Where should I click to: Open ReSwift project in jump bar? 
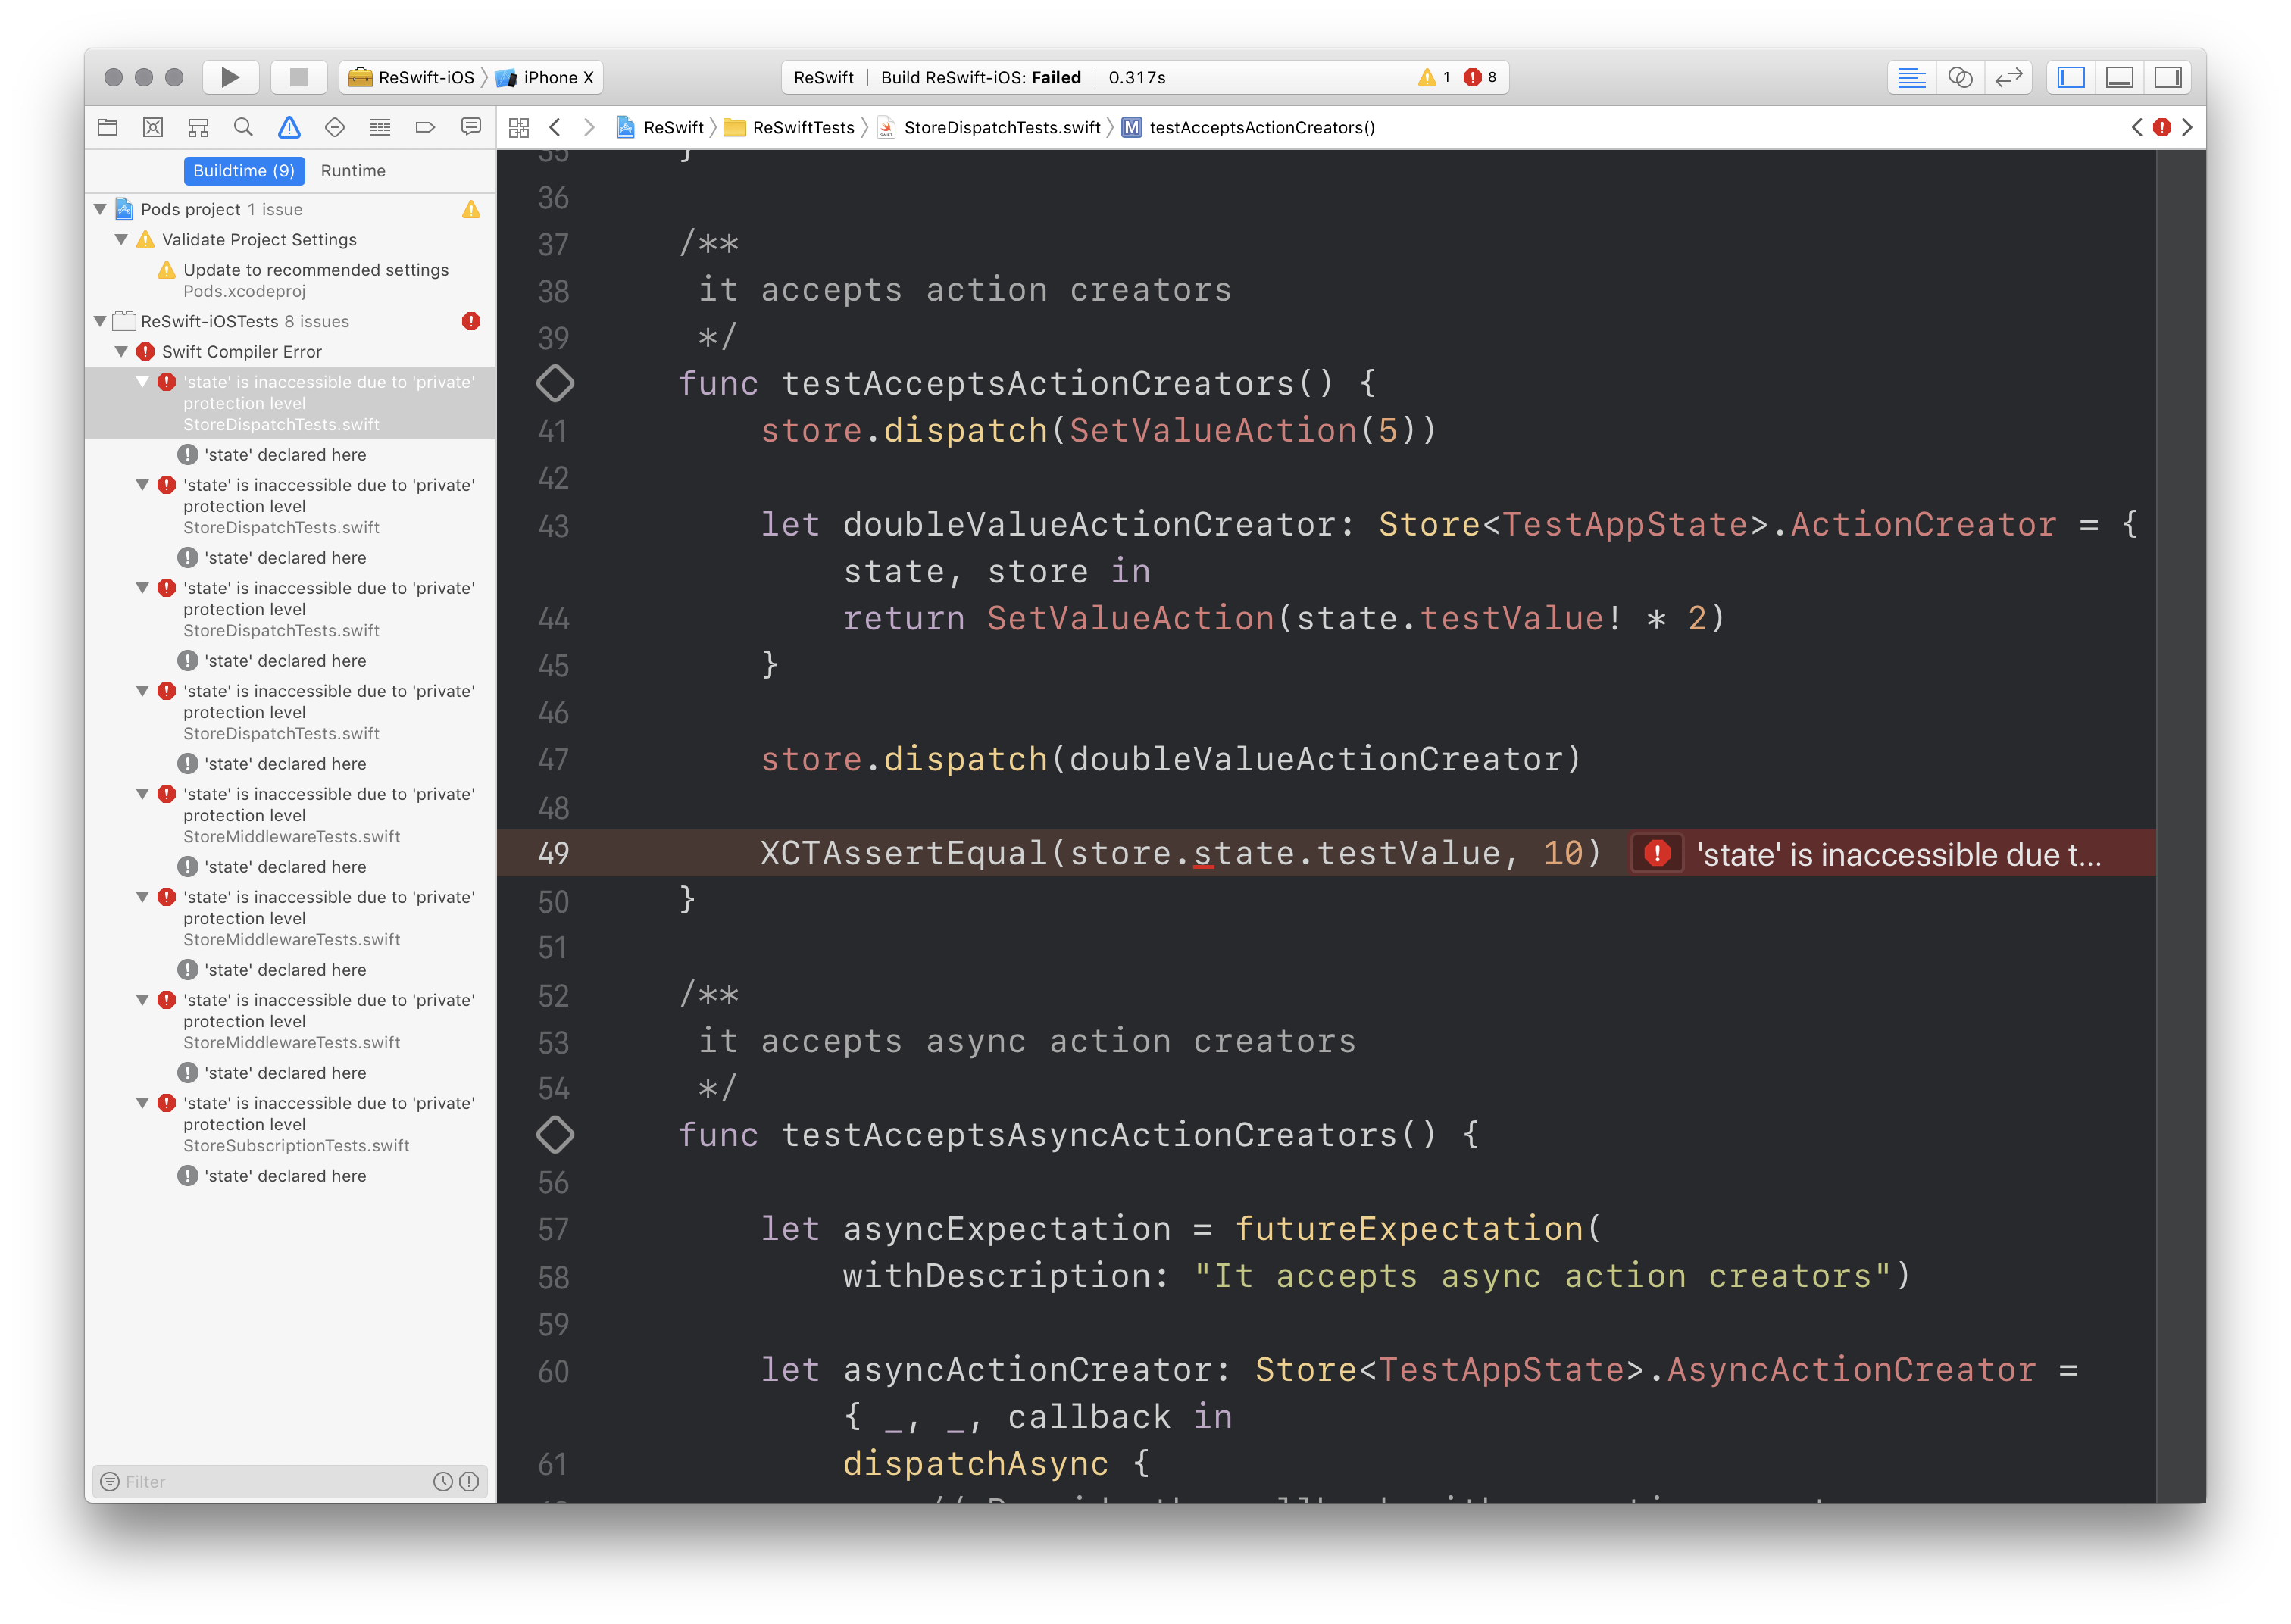tap(661, 127)
